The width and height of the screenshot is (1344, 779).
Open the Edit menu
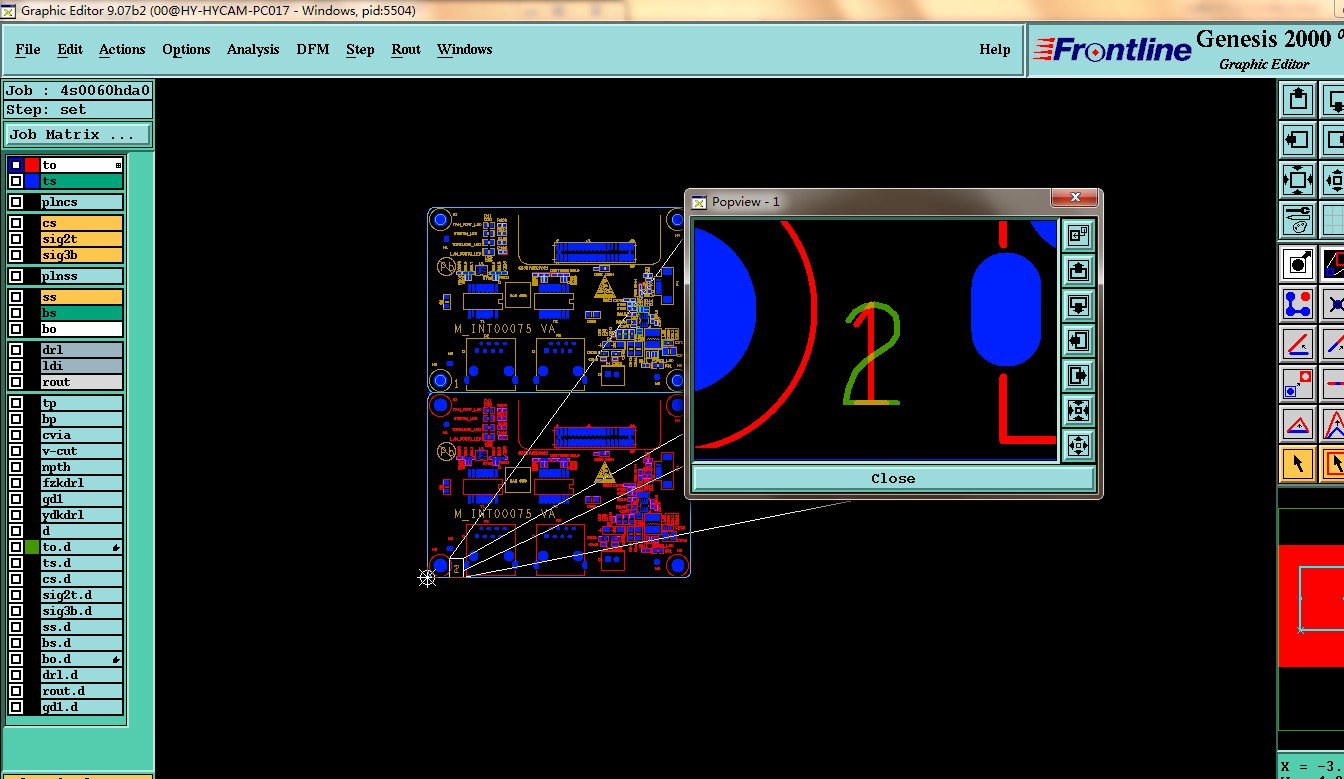[70, 49]
